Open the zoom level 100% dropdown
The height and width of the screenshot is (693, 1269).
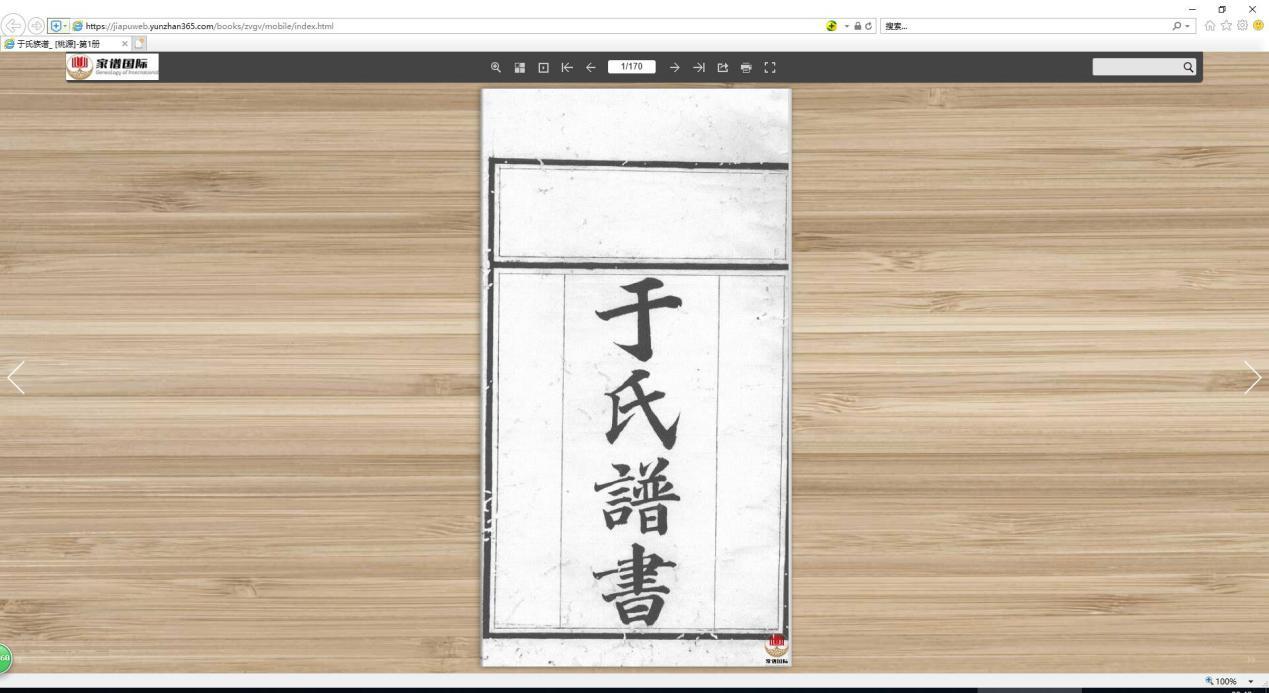(1250, 681)
